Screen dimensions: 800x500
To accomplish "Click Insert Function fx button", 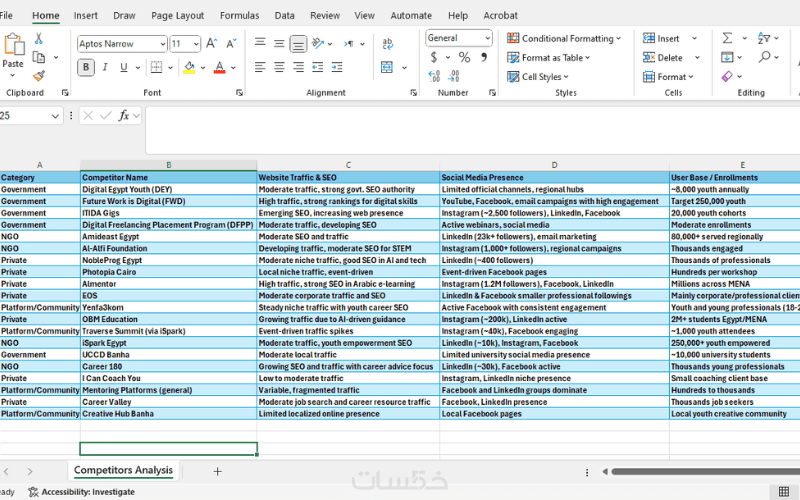I will (x=123, y=116).
